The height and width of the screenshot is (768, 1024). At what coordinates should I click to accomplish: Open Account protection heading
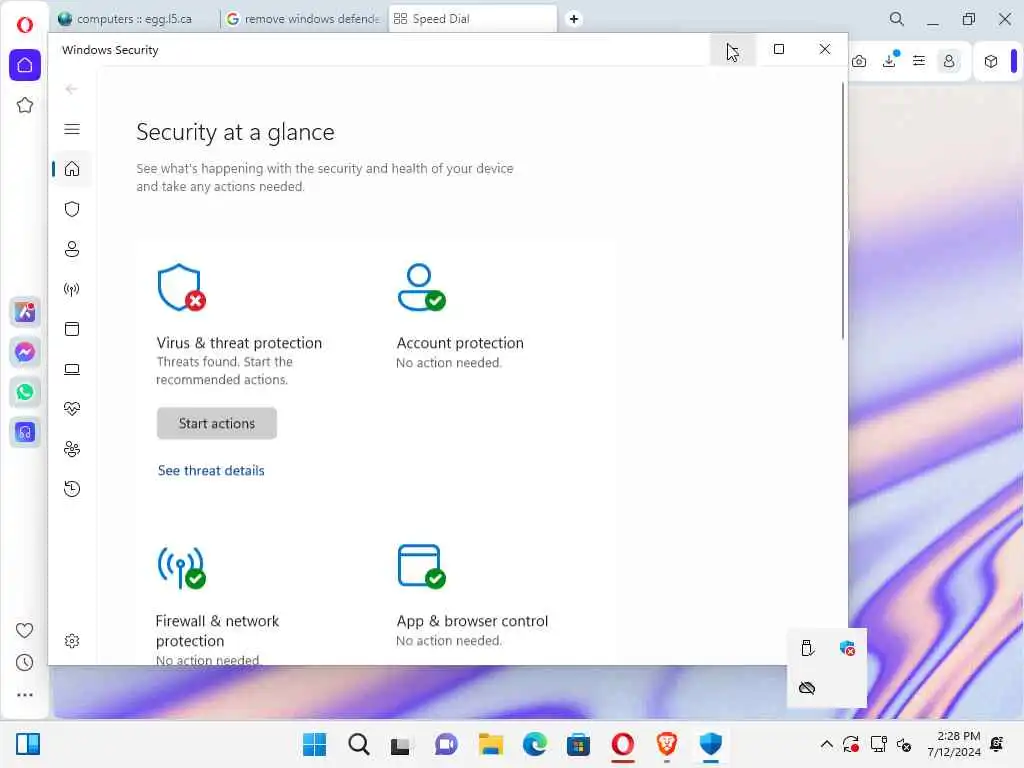pos(460,343)
